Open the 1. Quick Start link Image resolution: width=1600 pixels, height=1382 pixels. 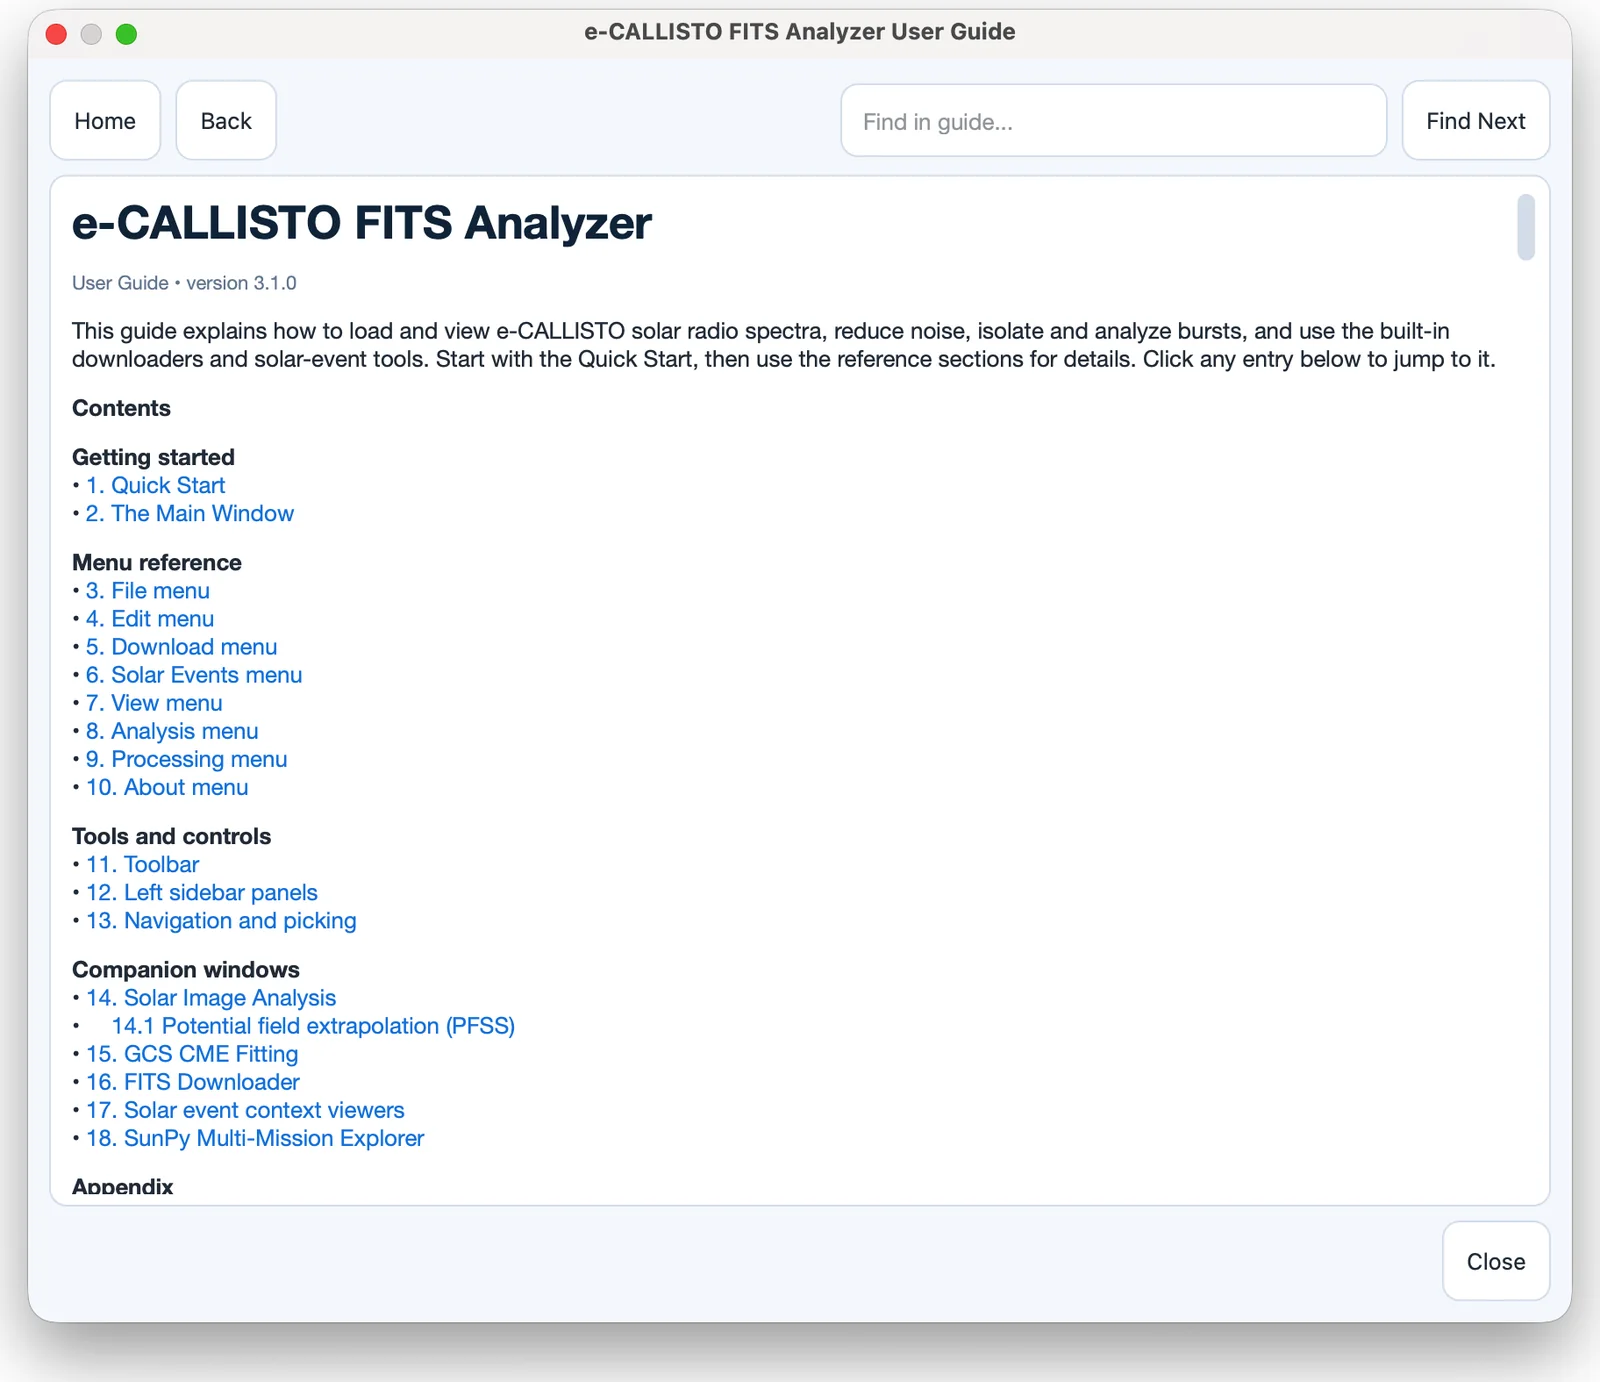tap(155, 486)
